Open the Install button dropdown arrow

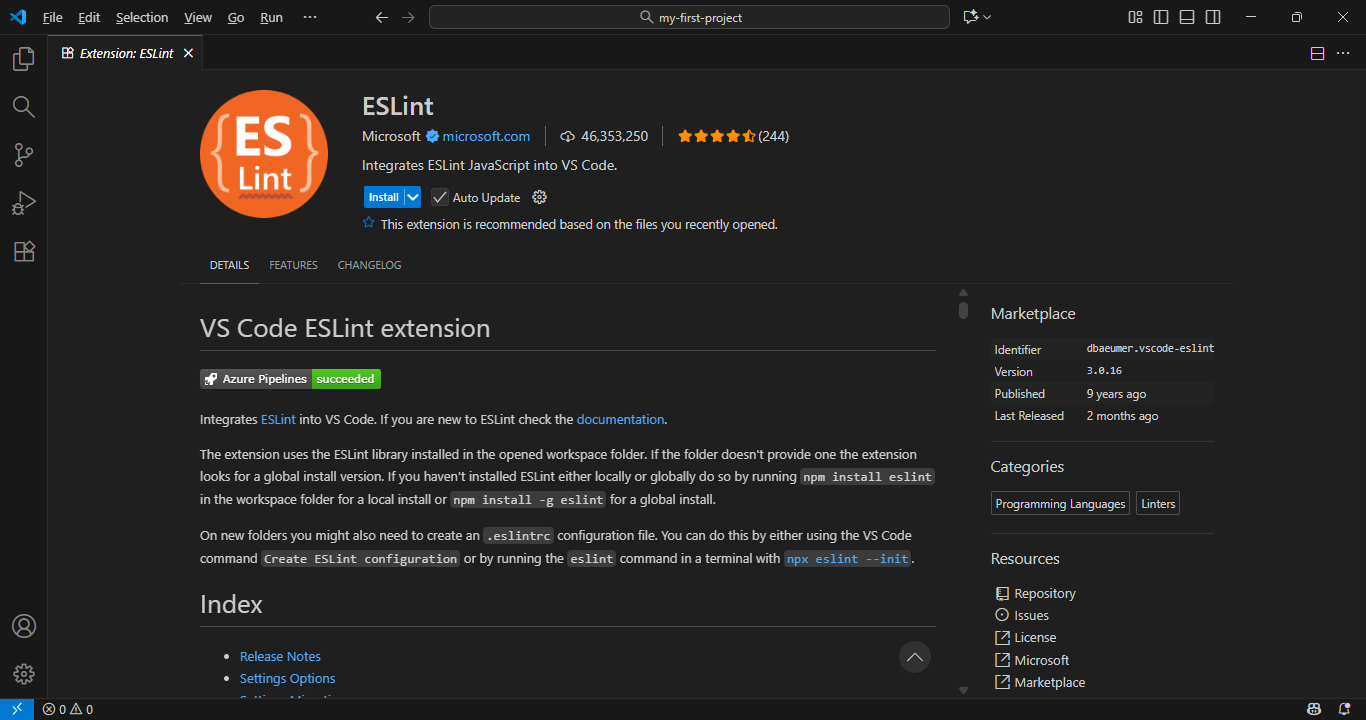[x=411, y=196]
